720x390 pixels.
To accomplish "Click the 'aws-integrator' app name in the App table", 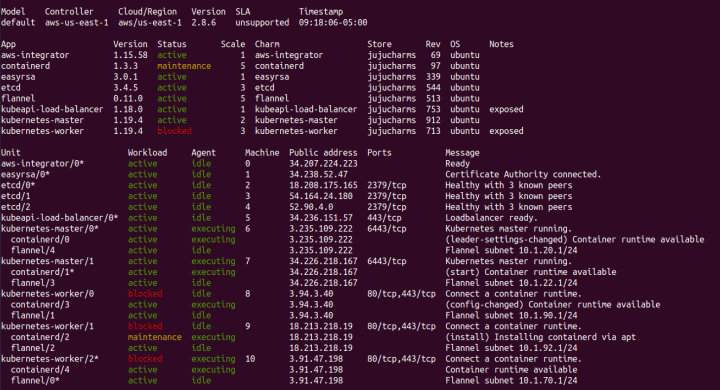I will click(x=35, y=55).
